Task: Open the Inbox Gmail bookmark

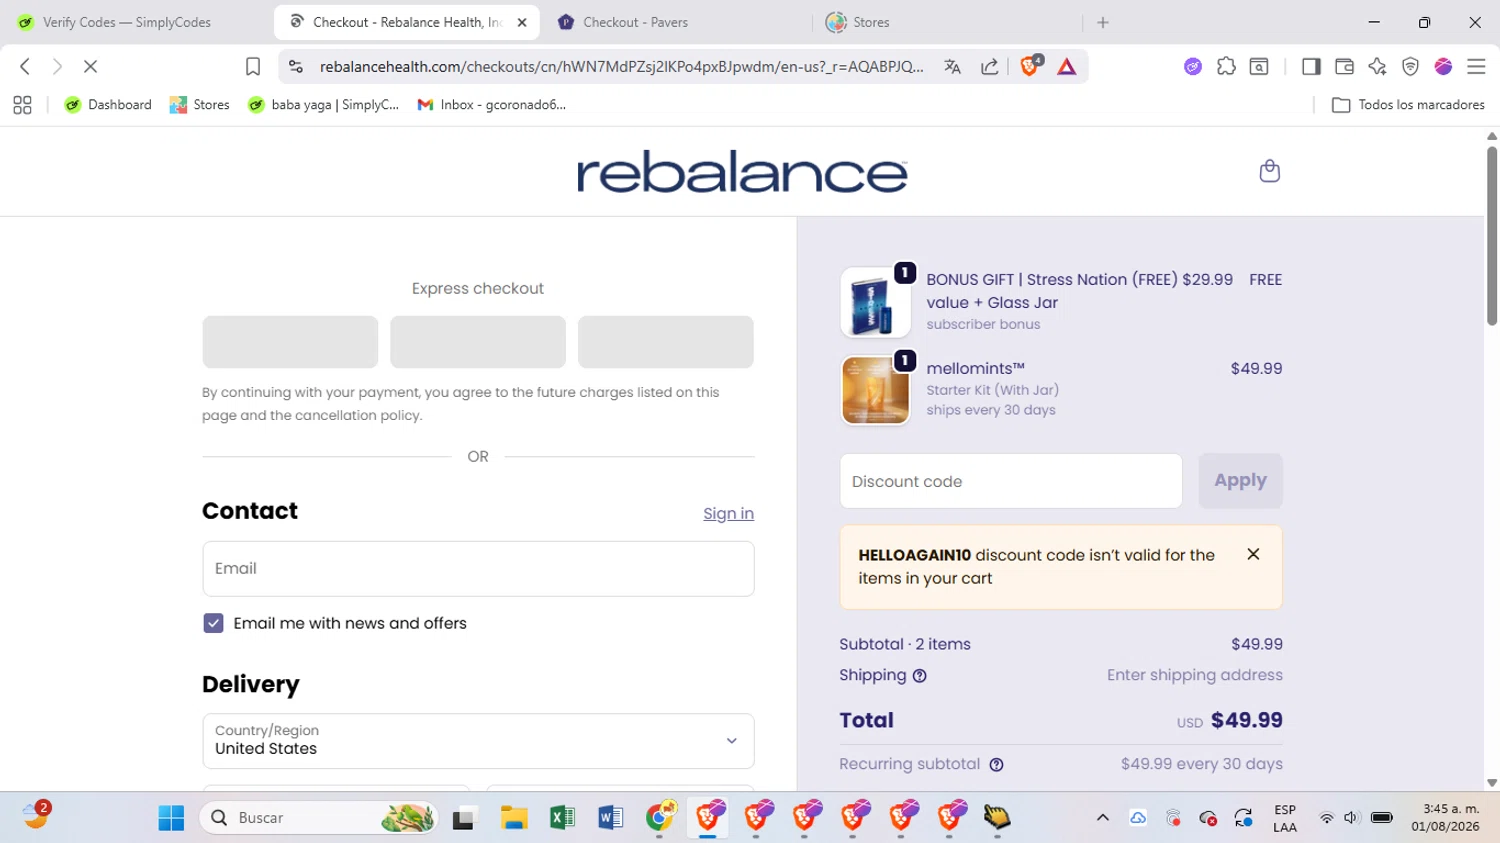Action: coord(492,105)
